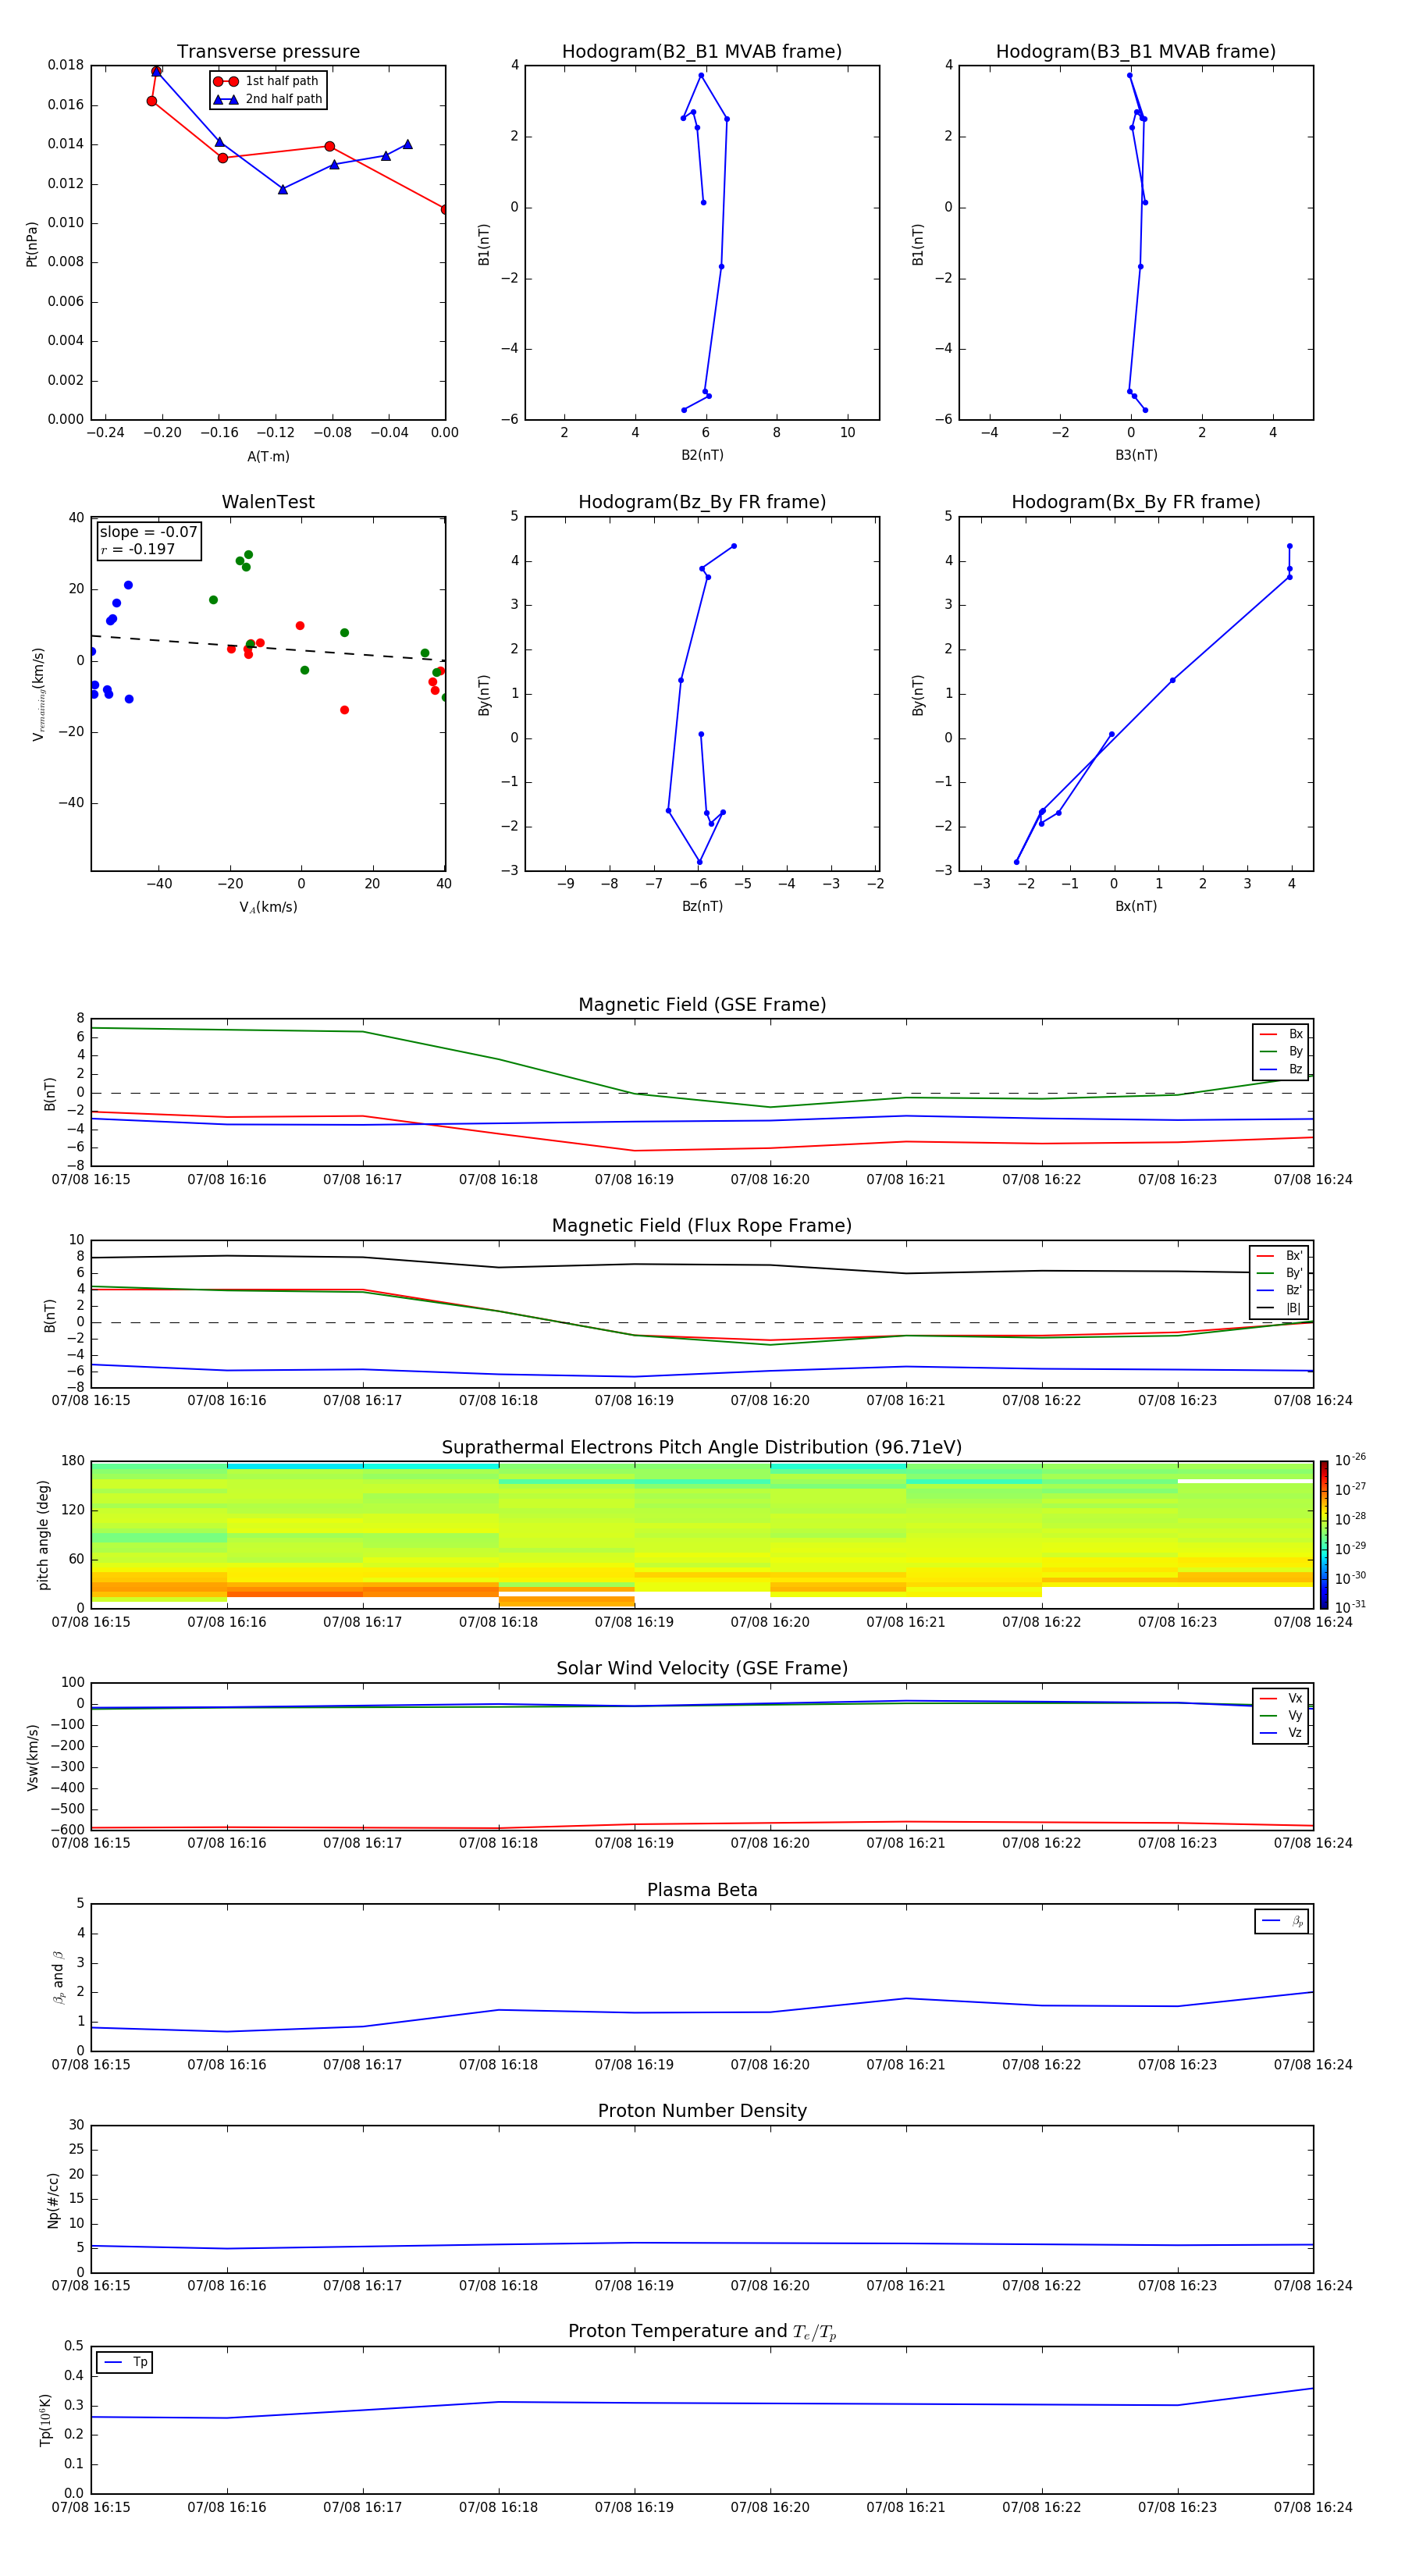Image resolution: width=1405 pixels, height=2576 pixels.
Task: Click 'B3(nT)' x-axis label
Action: coord(1136,455)
